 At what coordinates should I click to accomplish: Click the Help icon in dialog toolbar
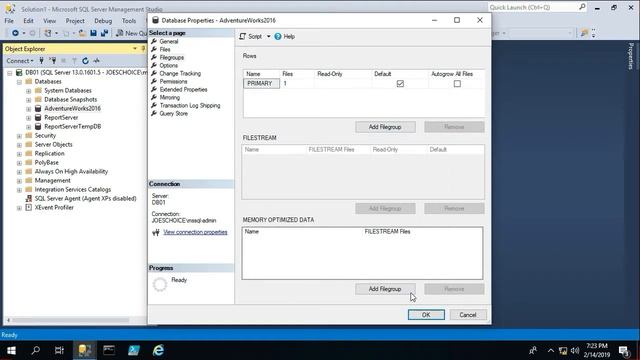tap(278, 36)
